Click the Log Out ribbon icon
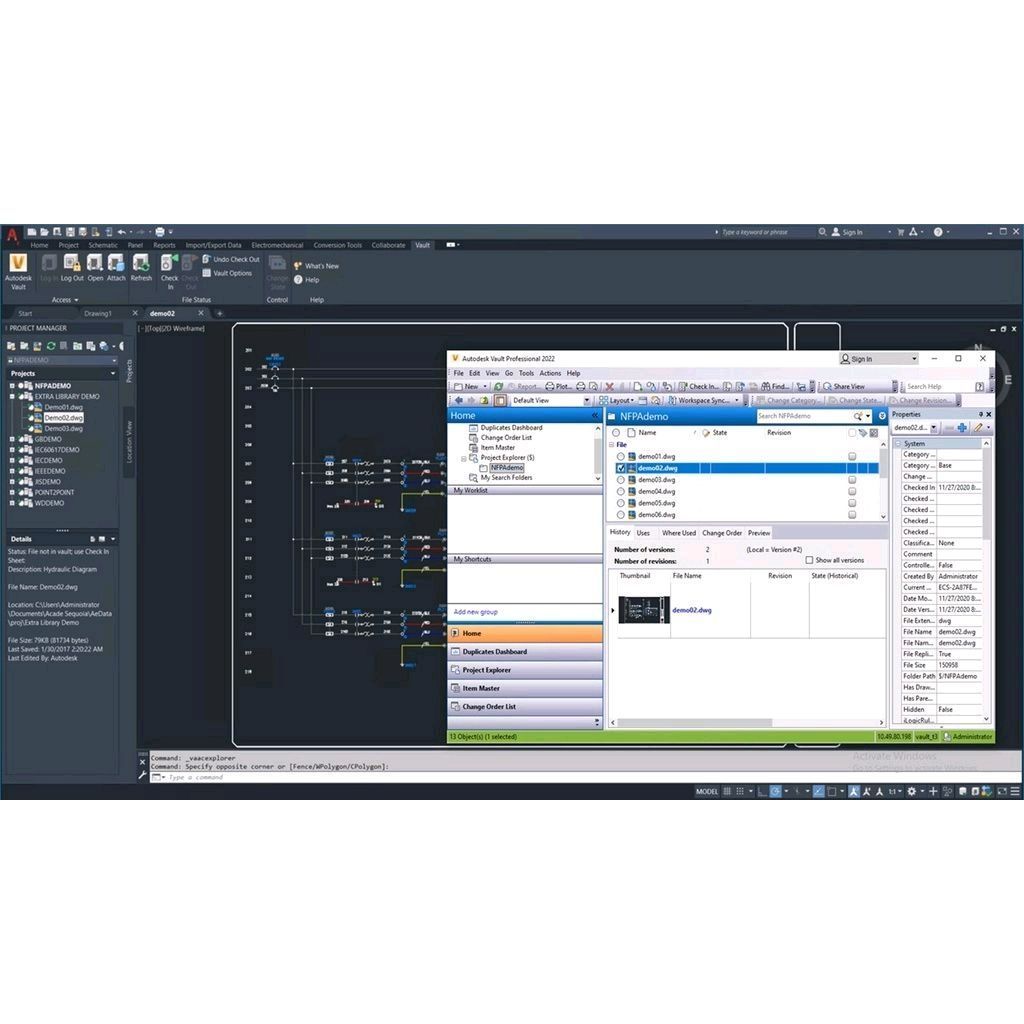Screen dimensions: 1024x1024 [x=72, y=268]
